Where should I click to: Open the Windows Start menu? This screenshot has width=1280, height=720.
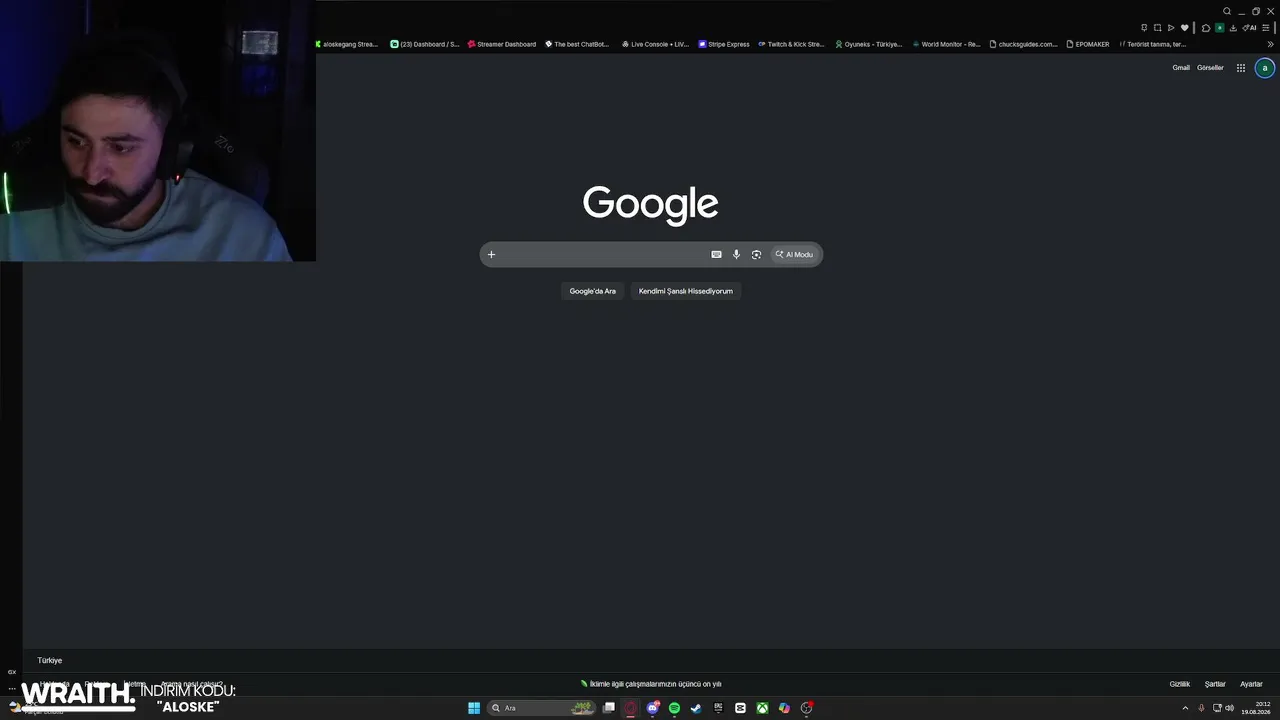point(474,708)
